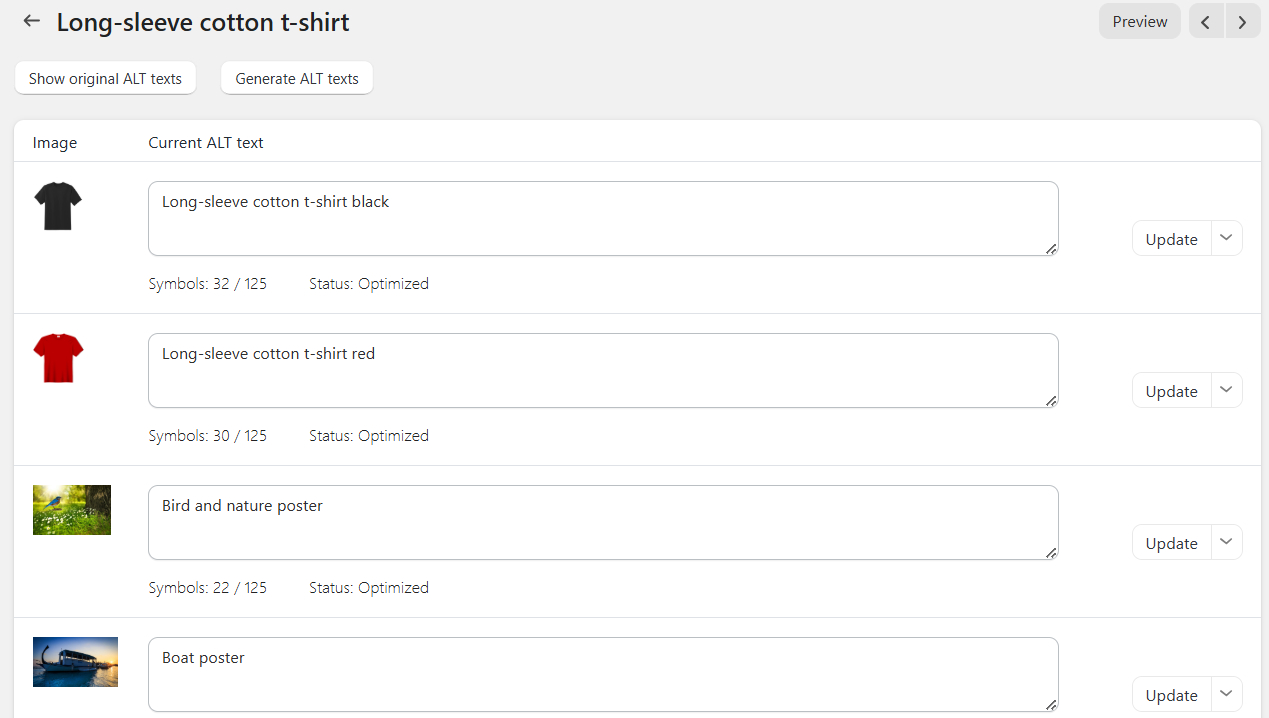Edit ALT text for black t-shirt
The height and width of the screenshot is (718, 1269).
pyautogui.click(x=603, y=218)
